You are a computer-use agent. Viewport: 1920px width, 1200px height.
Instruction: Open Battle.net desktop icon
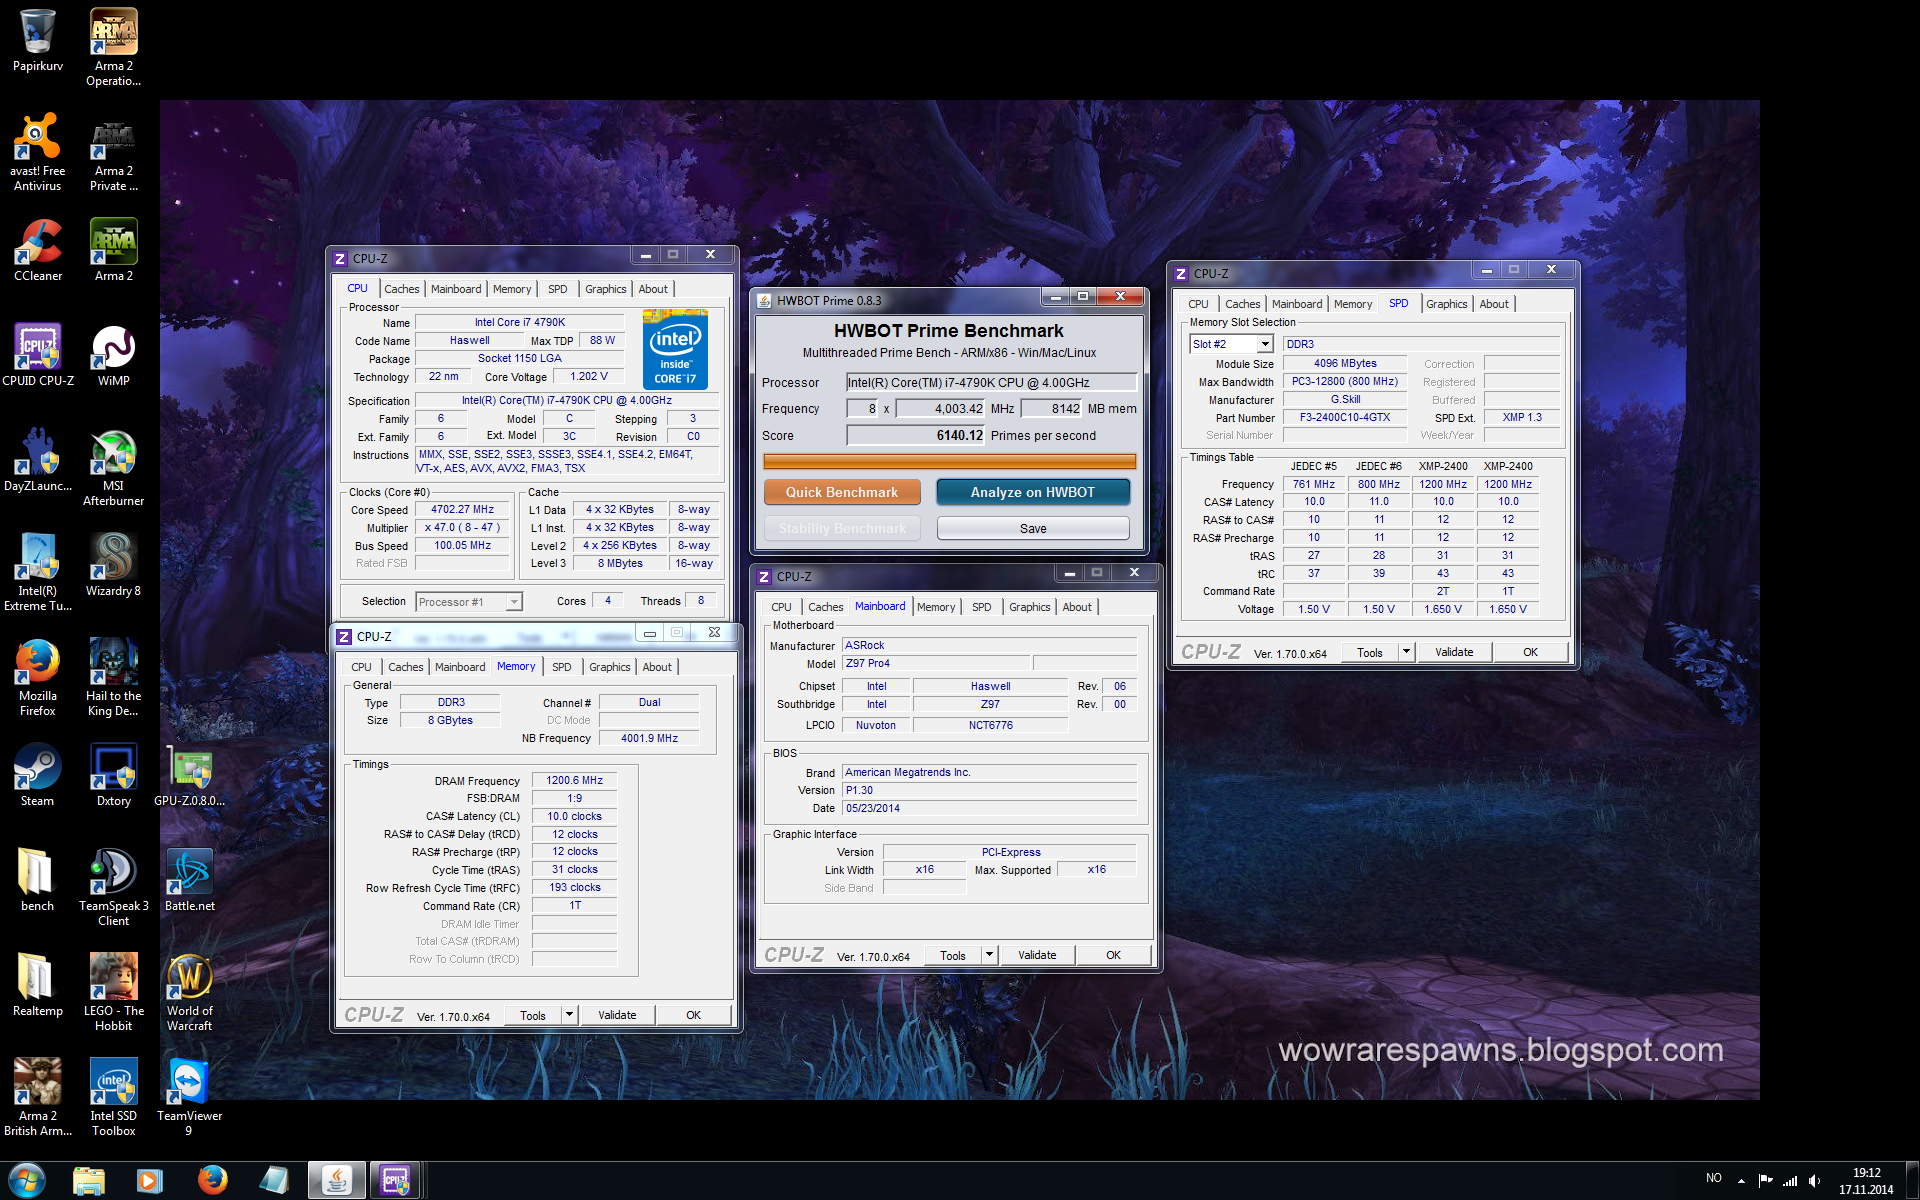[x=189, y=879]
